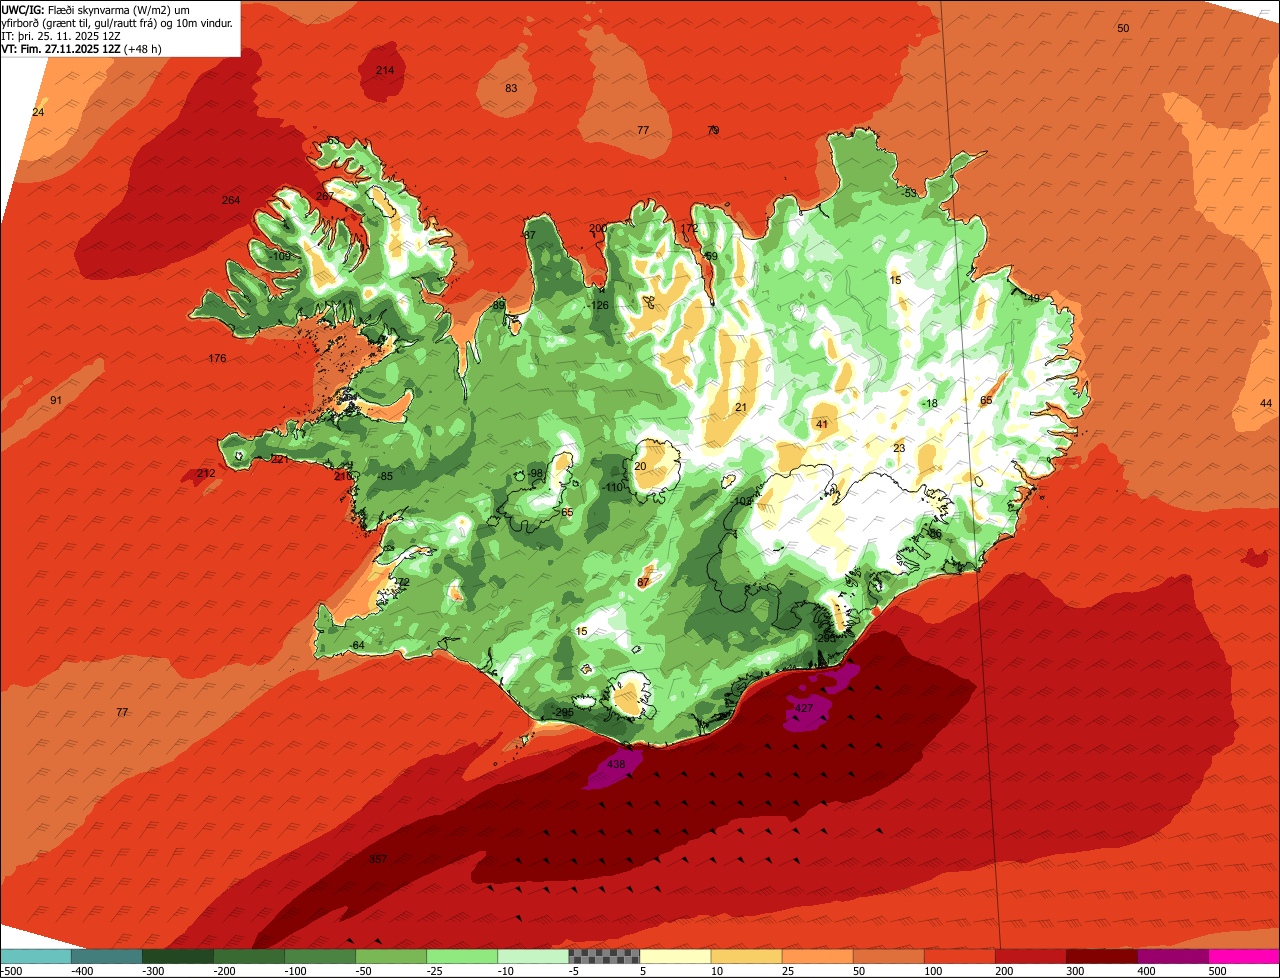
Task: Select the -109 value in the Westfjords
Action: click(x=280, y=256)
